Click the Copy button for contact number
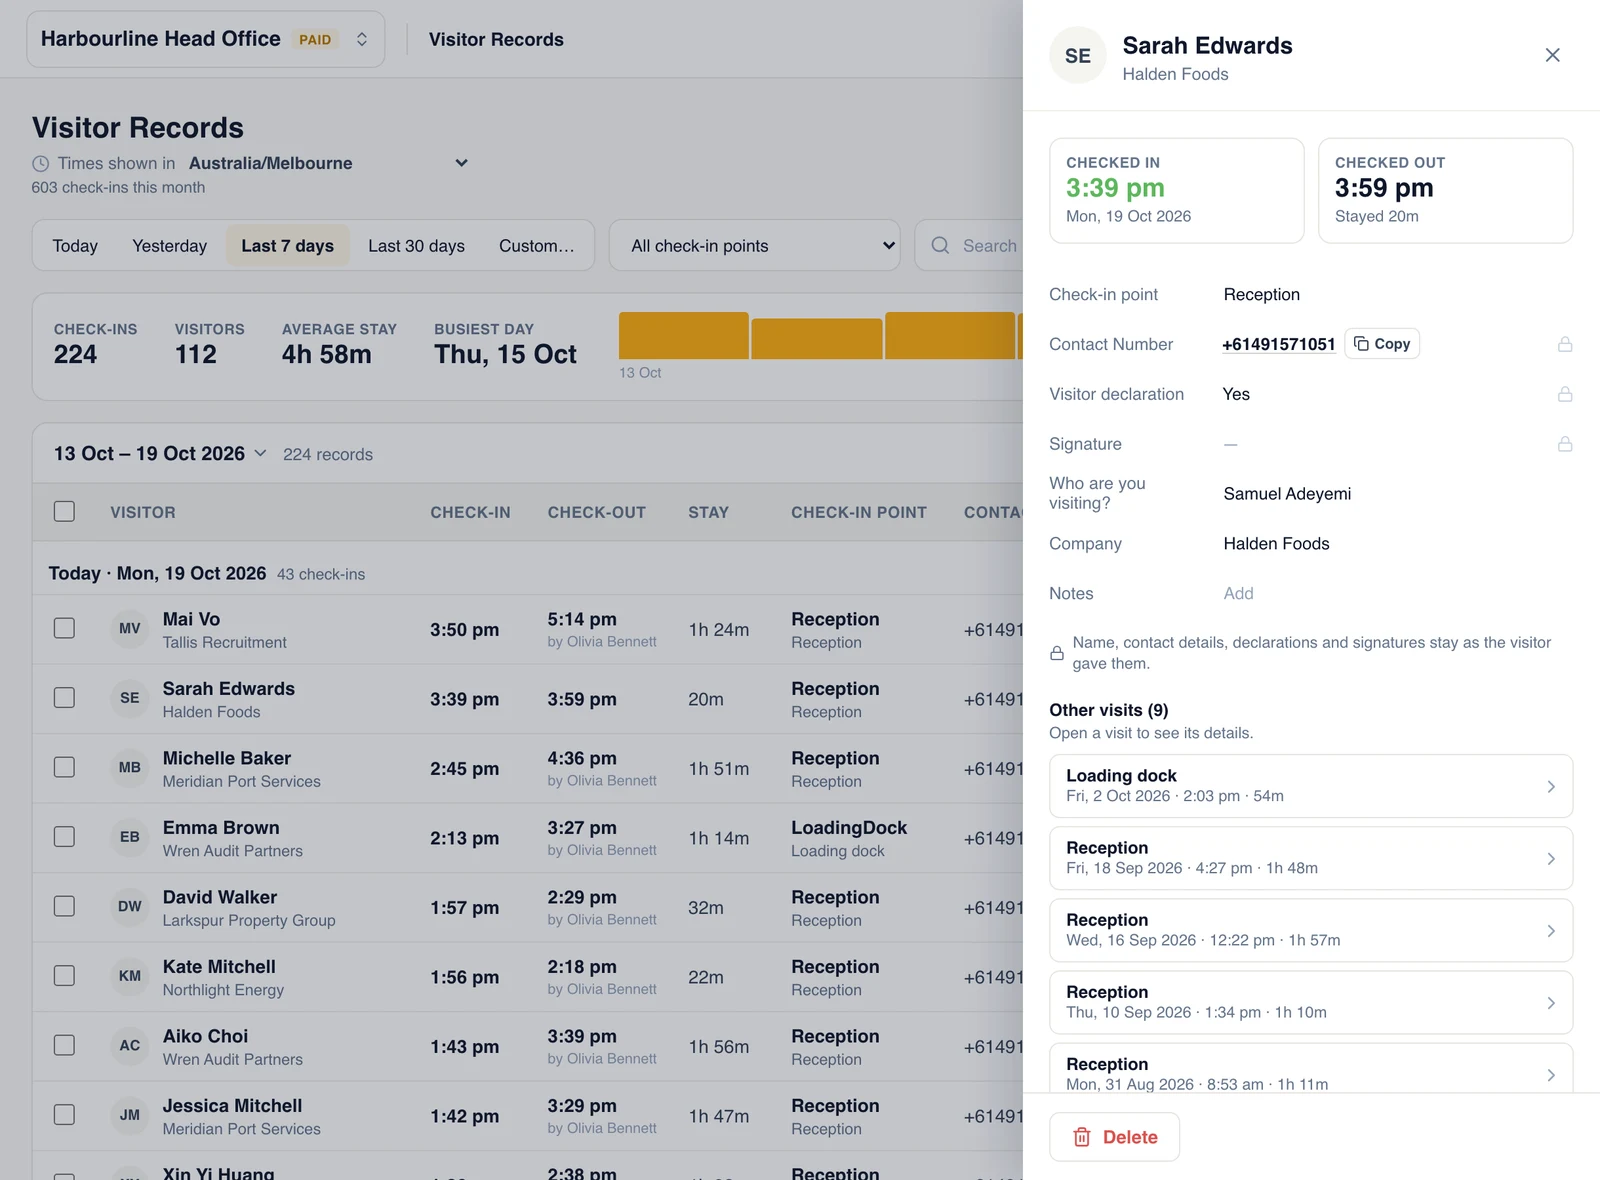Image resolution: width=1600 pixels, height=1180 pixels. pyautogui.click(x=1382, y=343)
